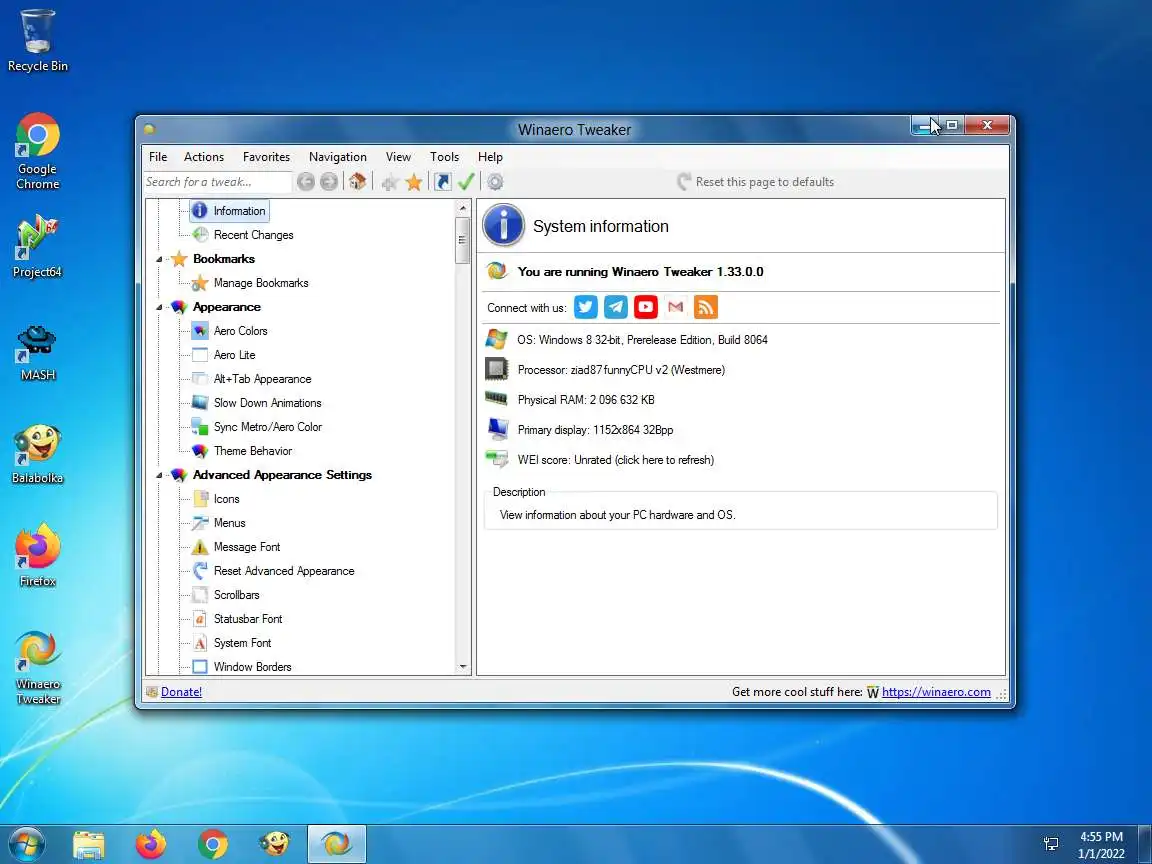Image resolution: width=1152 pixels, height=864 pixels.
Task: Collapse the Bookmarks tree group
Action: (x=159, y=259)
